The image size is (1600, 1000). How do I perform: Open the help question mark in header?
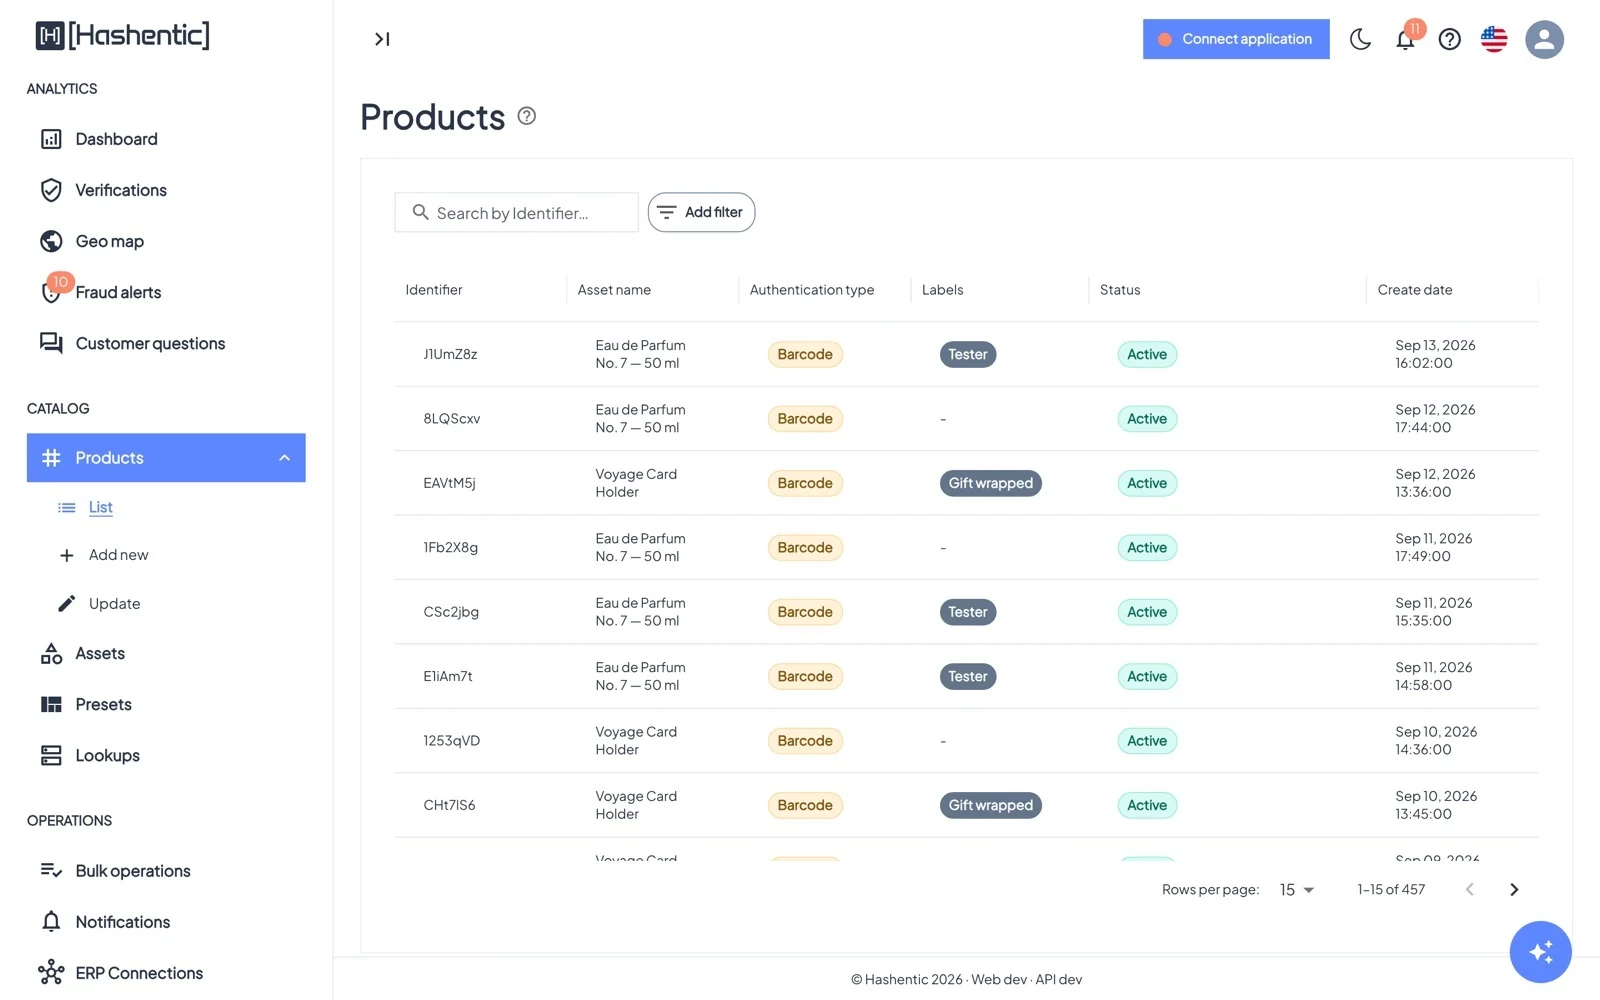(1449, 39)
